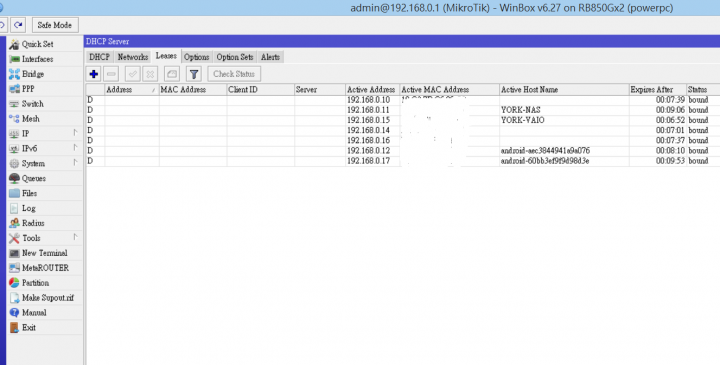This screenshot has height=365, width=720.
Task: Sort by Active MAC Address column
Action: [450, 90]
